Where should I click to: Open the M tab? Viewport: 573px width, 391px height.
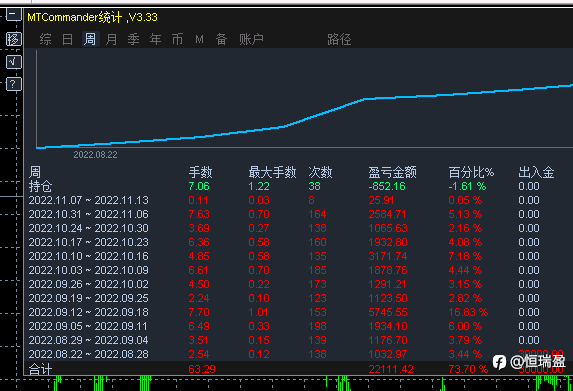coord(199,39)
